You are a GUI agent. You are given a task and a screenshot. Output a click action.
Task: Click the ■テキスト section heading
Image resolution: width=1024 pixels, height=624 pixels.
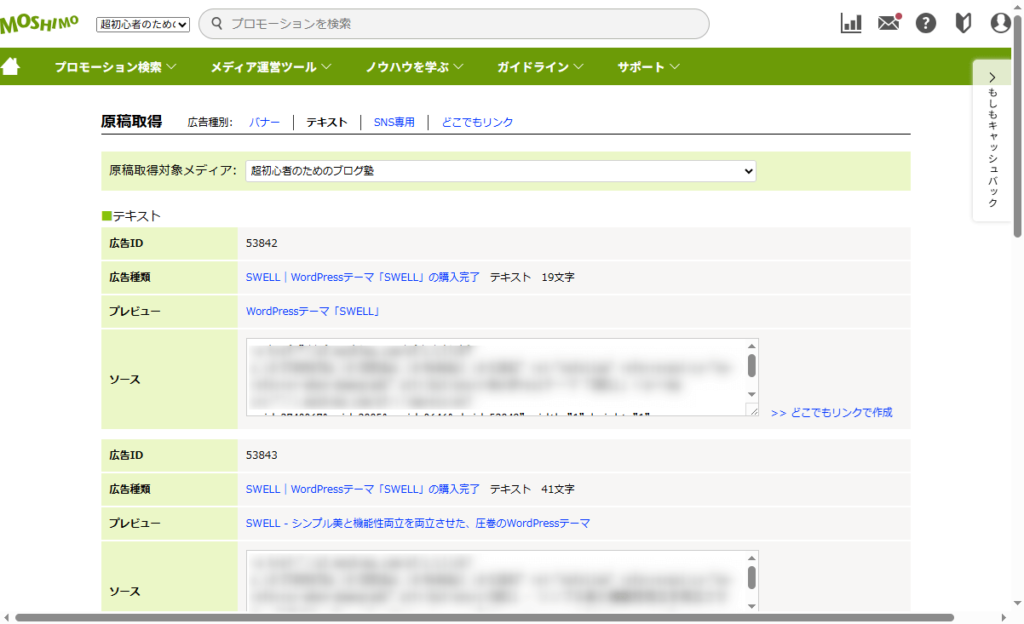pos(131,216)
